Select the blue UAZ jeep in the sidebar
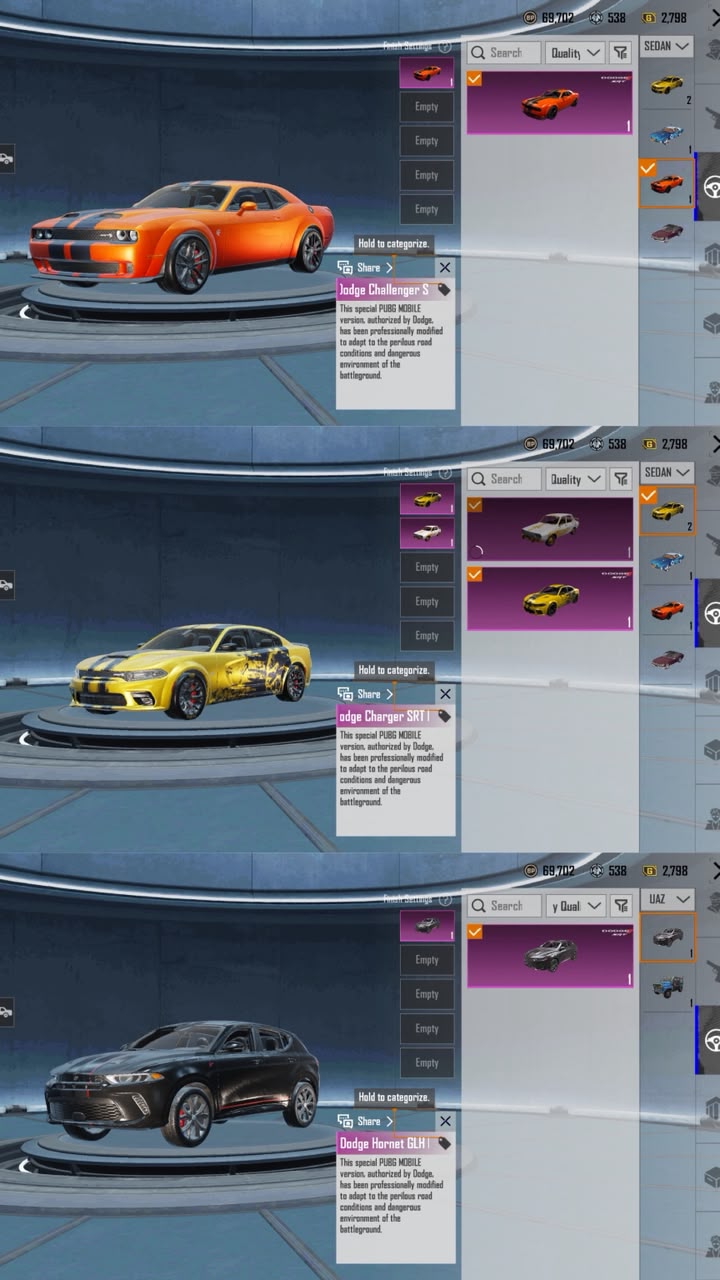720x1280 pixels. pyautogui.click(x=667, y=986)
